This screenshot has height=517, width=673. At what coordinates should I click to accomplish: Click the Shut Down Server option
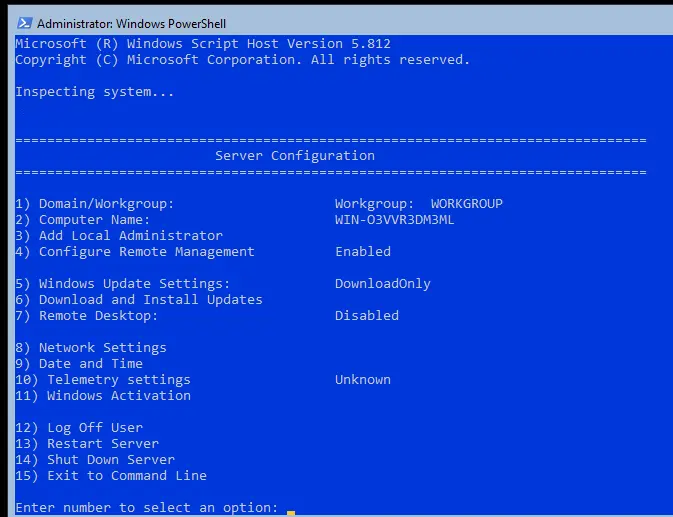95,460
